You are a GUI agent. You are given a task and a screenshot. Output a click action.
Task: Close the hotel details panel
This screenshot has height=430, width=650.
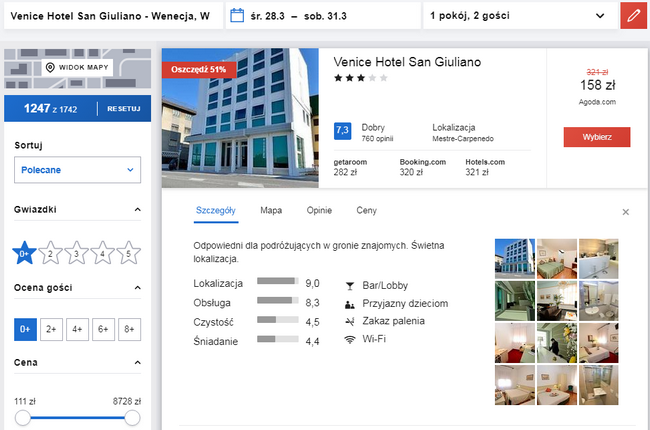tap(626, 212)
